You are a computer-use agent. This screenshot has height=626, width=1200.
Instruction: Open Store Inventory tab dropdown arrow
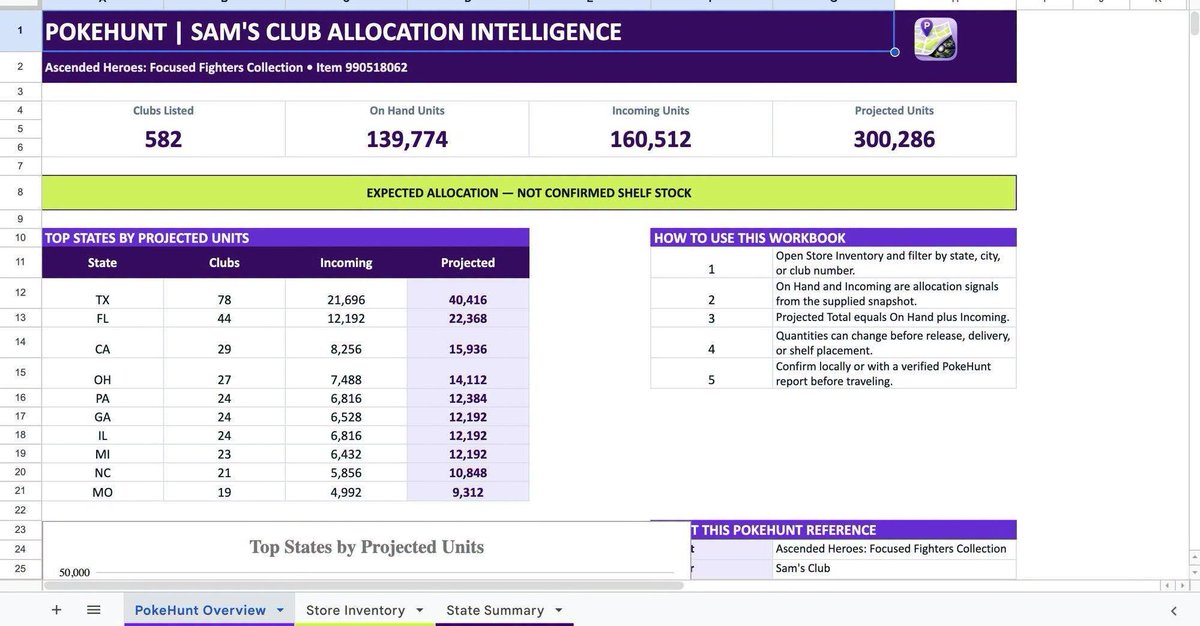pyautogui.click(x=419, y=610)
